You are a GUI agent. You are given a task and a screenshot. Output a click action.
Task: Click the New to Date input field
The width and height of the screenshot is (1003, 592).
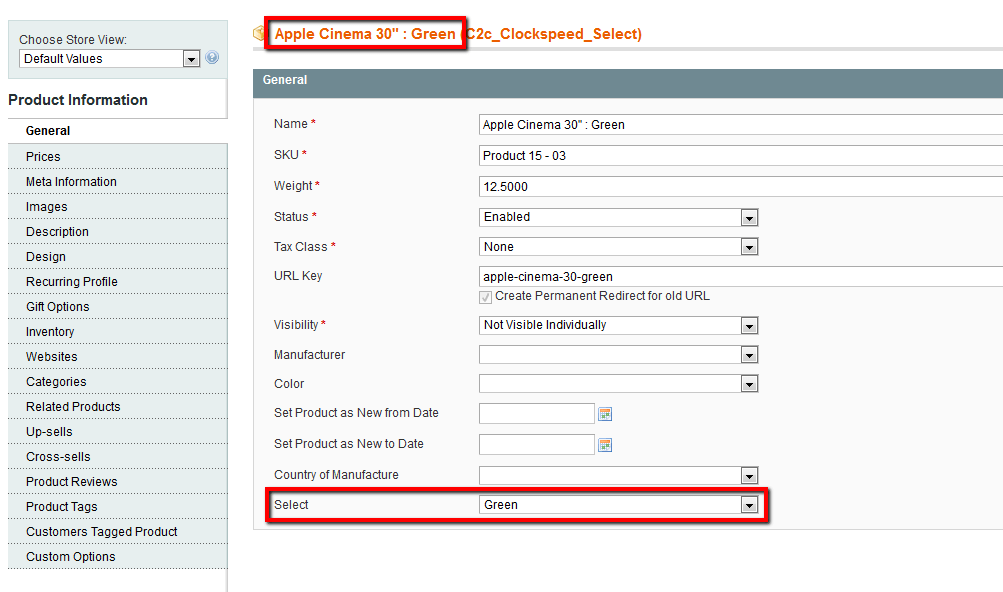click(x=537, y=444)
